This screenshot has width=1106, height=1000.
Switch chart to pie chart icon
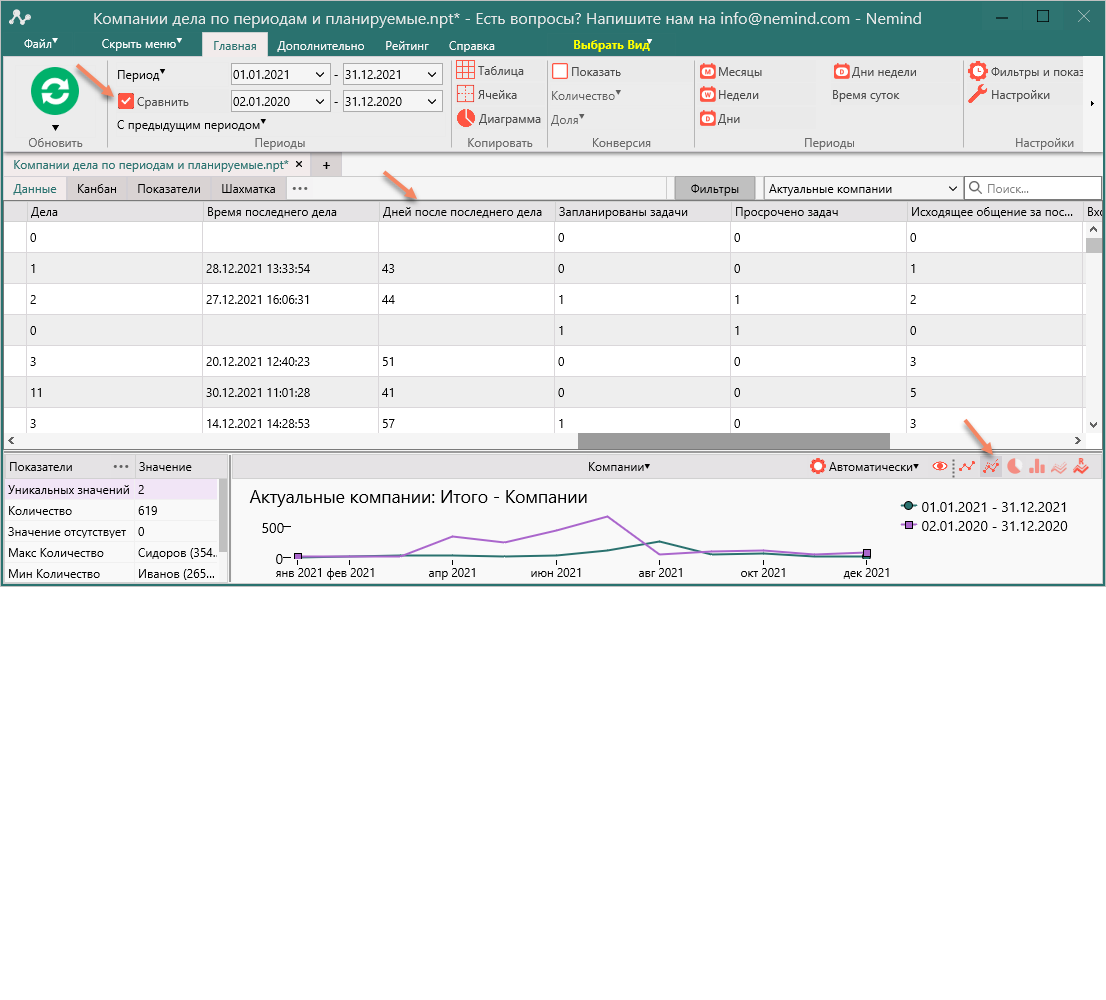tap(1014, 466)
